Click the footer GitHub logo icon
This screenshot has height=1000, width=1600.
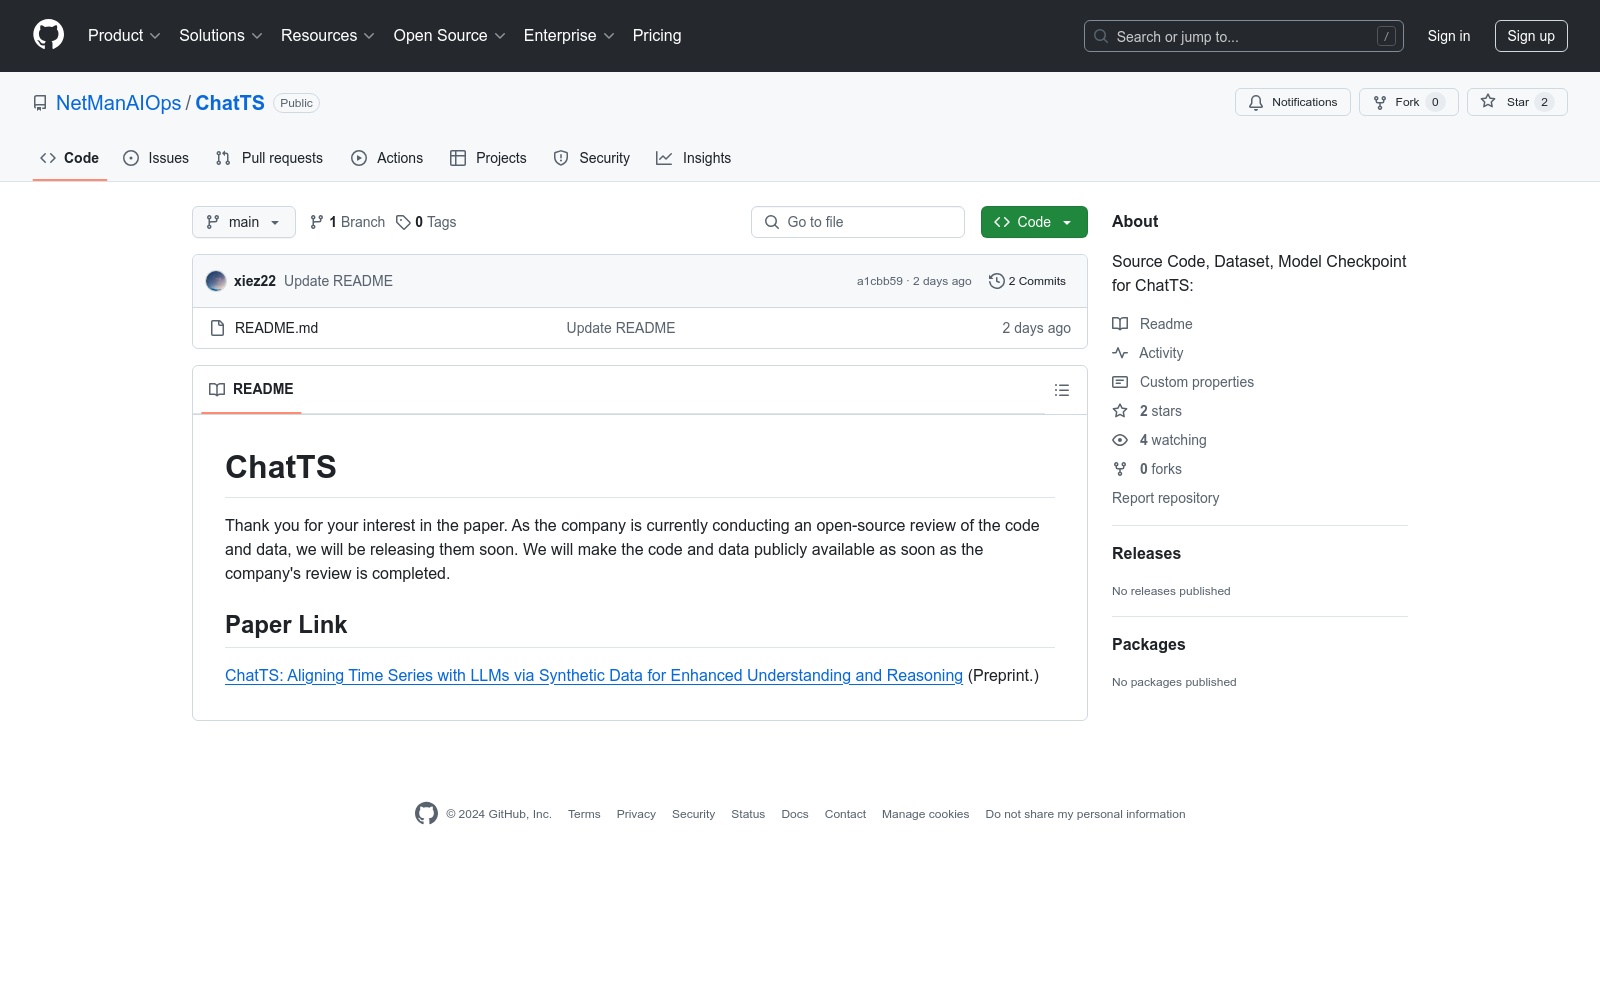[426, 814]
